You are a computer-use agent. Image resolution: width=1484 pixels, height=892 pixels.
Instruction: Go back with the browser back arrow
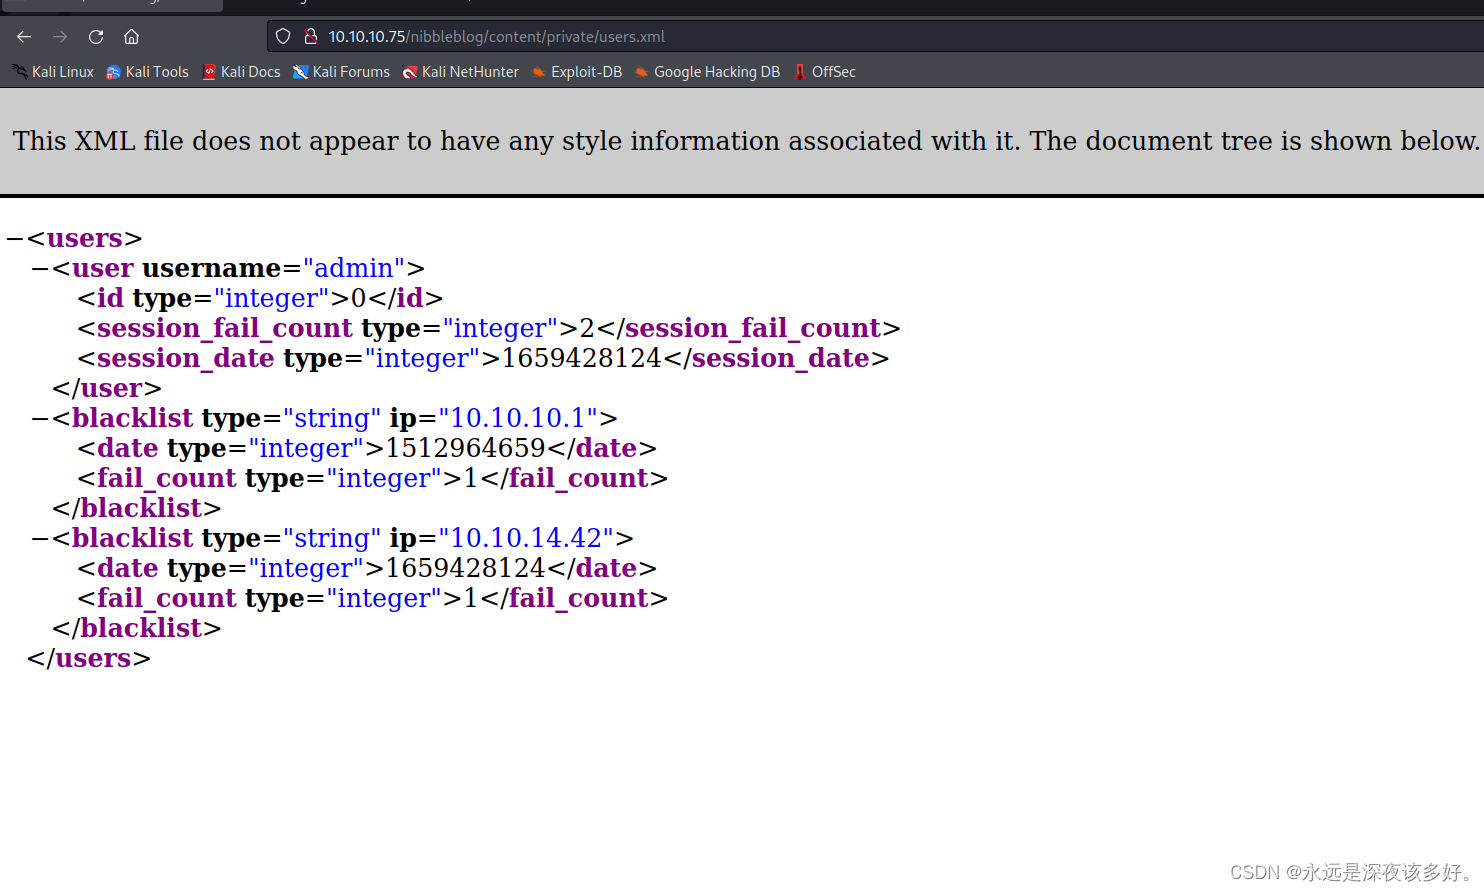coord(24,37)
